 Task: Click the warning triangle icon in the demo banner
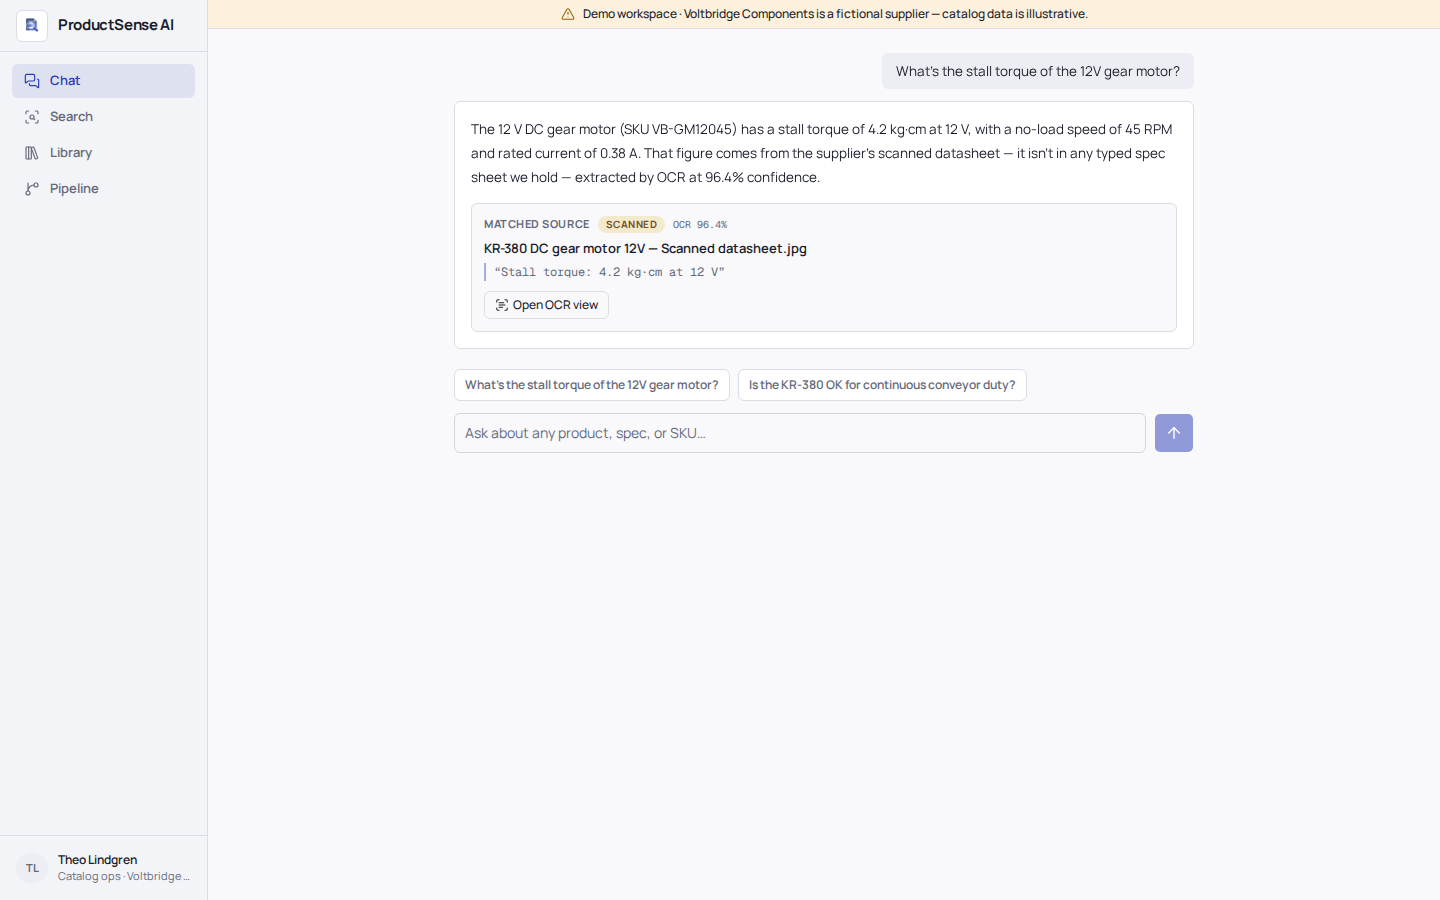568,14
